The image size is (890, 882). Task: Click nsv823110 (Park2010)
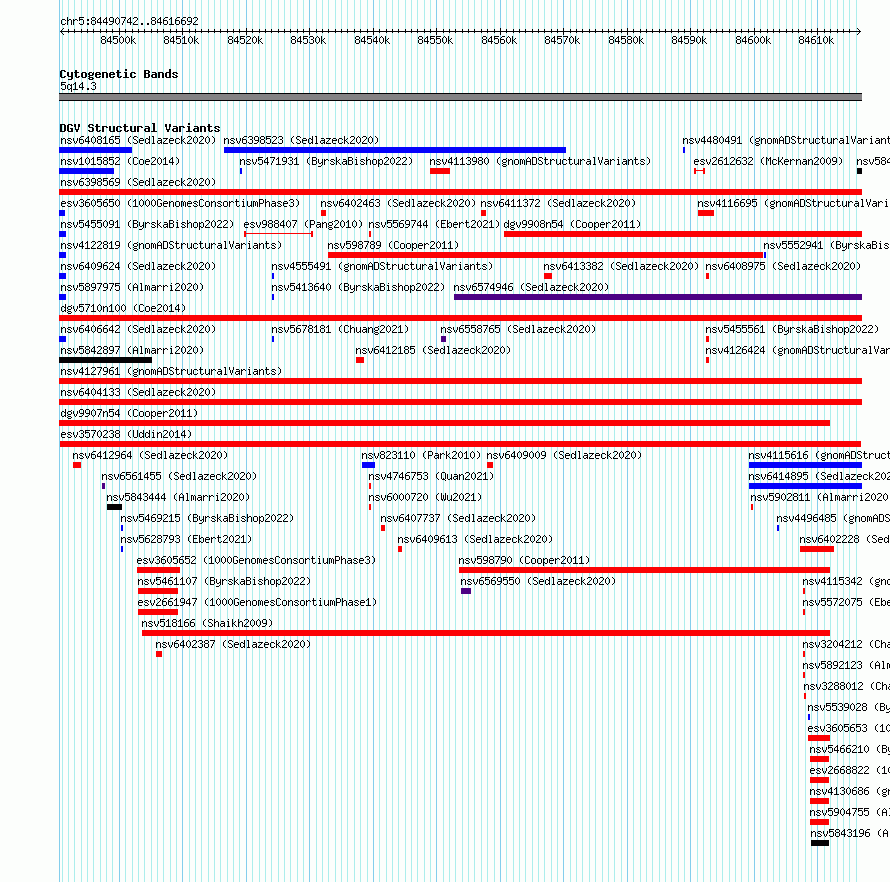tap(421, 455)
